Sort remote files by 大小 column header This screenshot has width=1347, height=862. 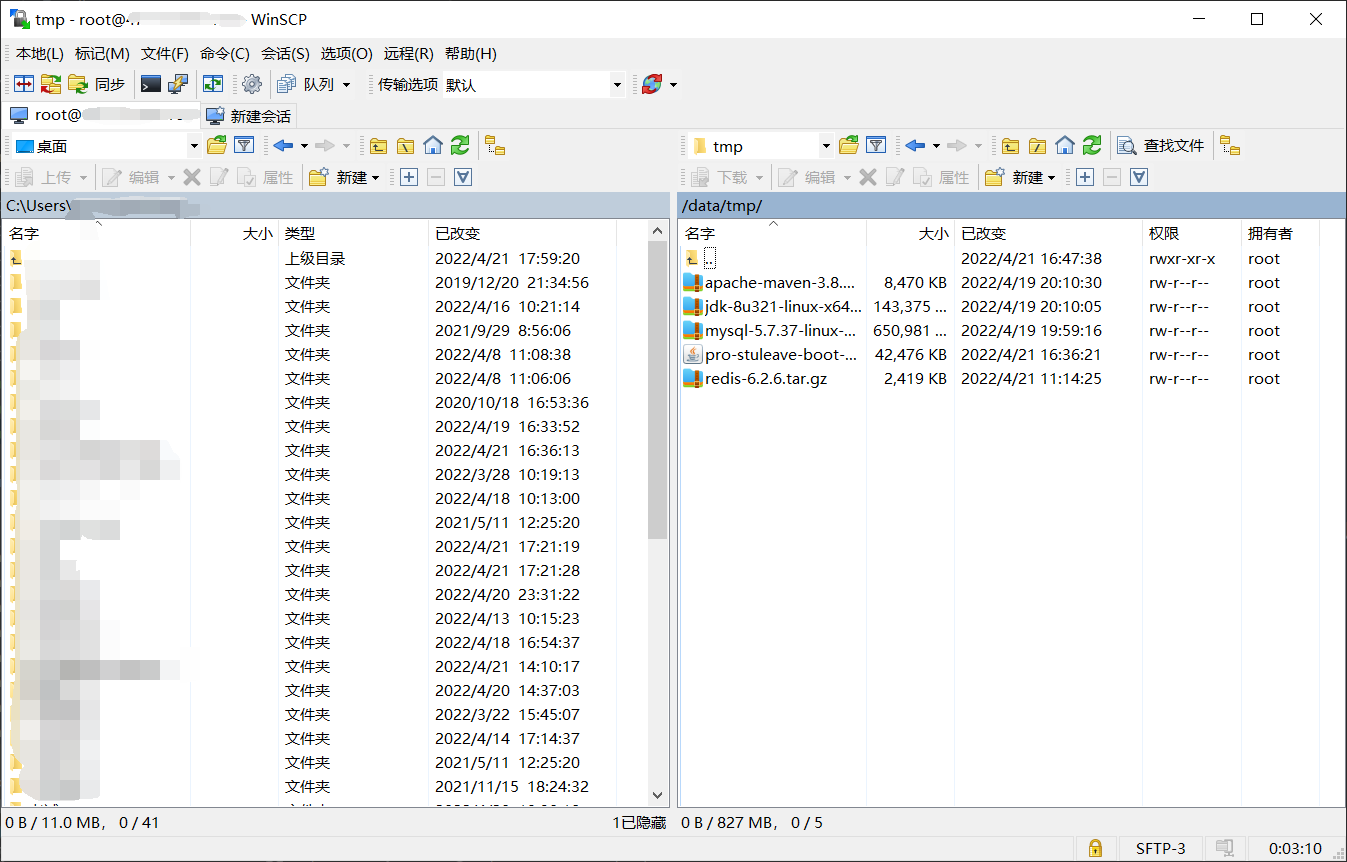[910, 233]
